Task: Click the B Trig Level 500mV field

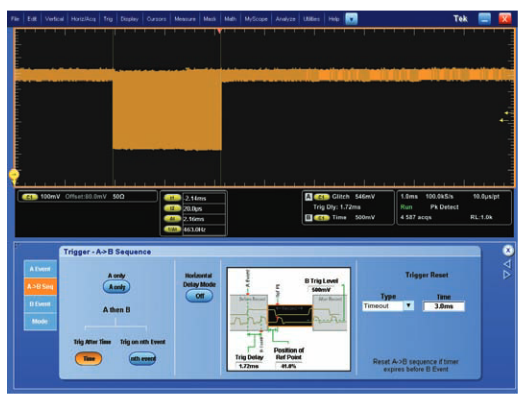Action: (x=322, y=290)
